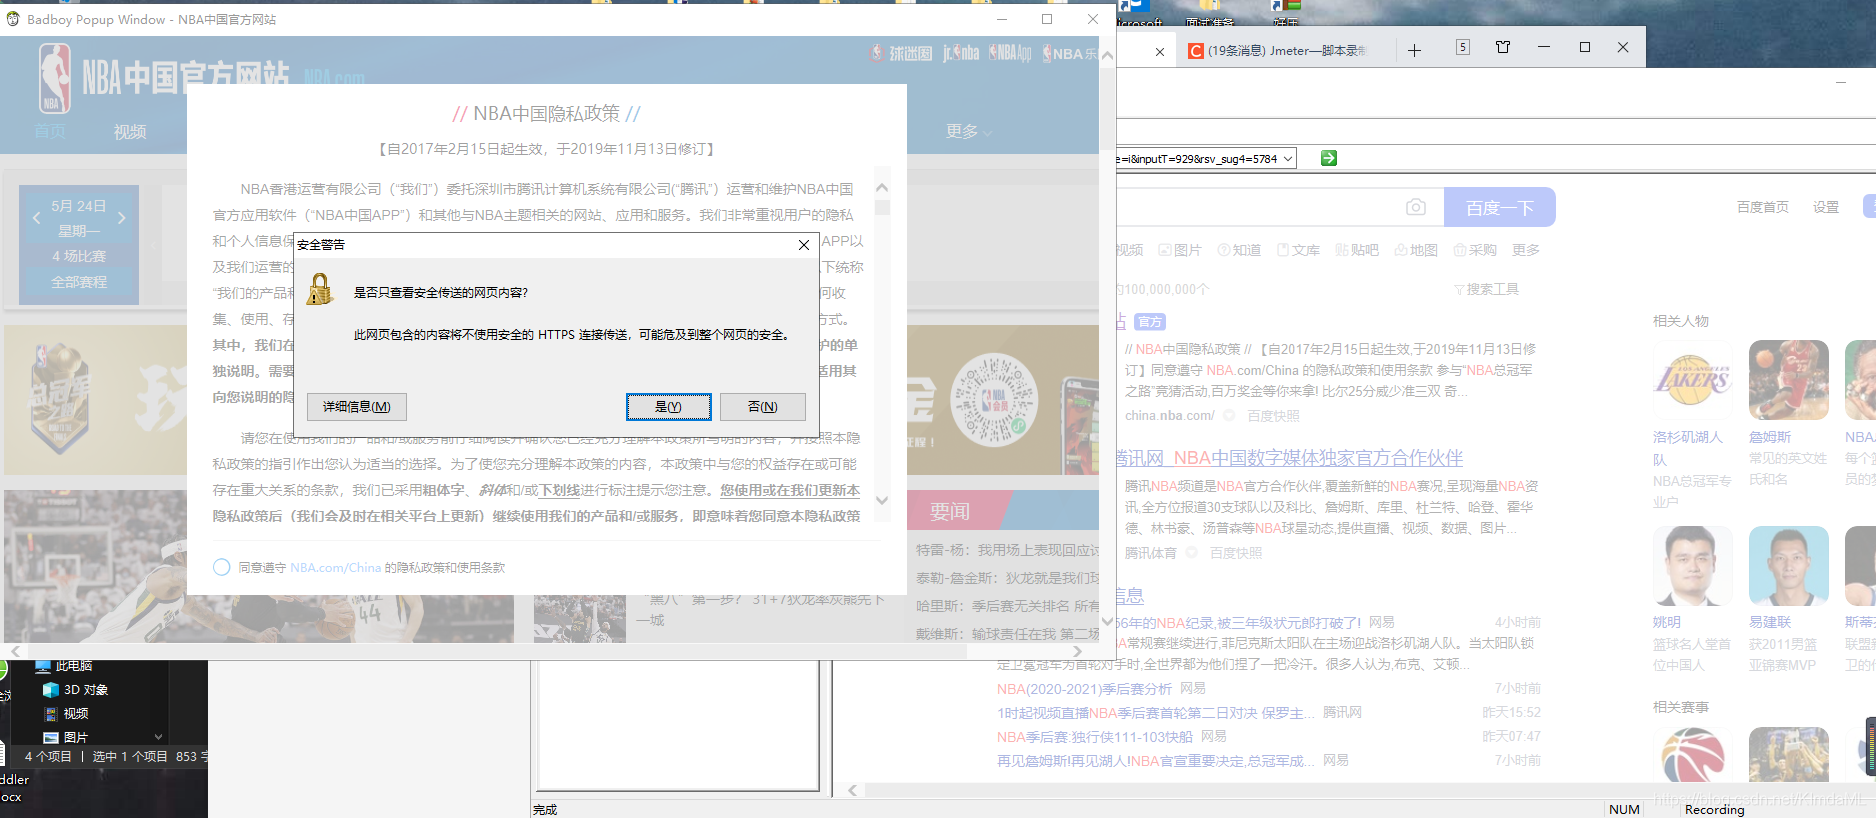Screen dimensions: 1876x818
Task: Select Baidu 地图 tab
Action: pyautogui.click(x=1416, y=250)
